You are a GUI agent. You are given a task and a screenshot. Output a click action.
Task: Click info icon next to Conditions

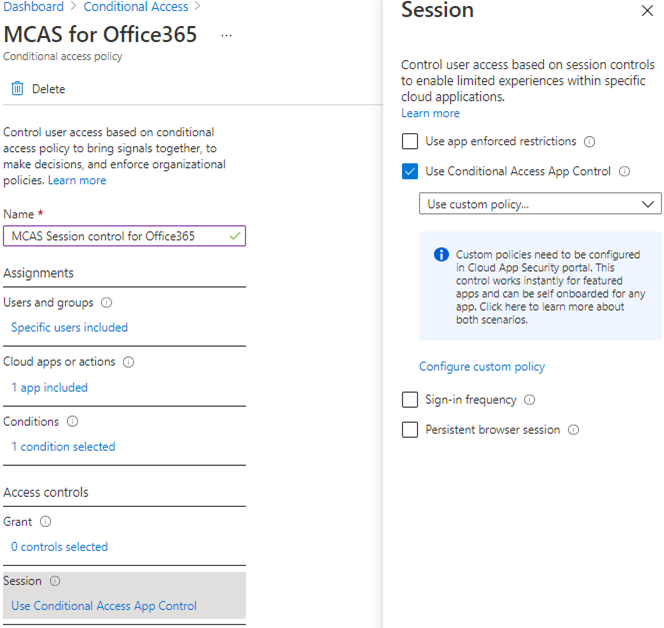click(72, 422)
